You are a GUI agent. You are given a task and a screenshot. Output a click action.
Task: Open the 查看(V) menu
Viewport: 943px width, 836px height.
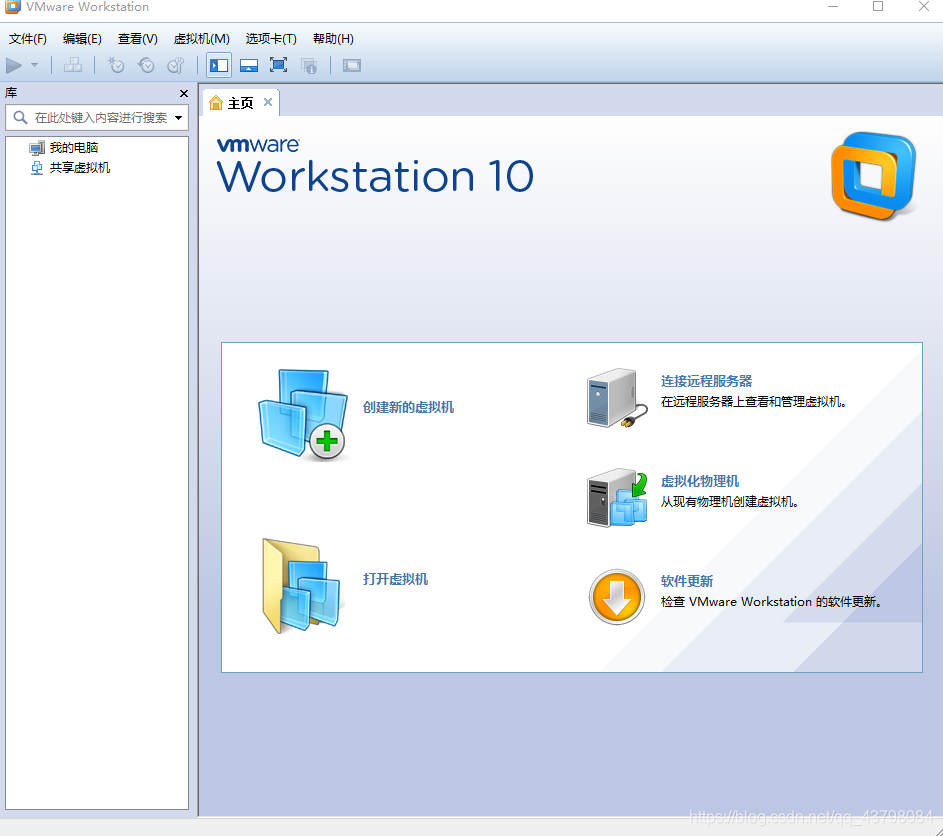pyautogui.click(x=138, y=38)
